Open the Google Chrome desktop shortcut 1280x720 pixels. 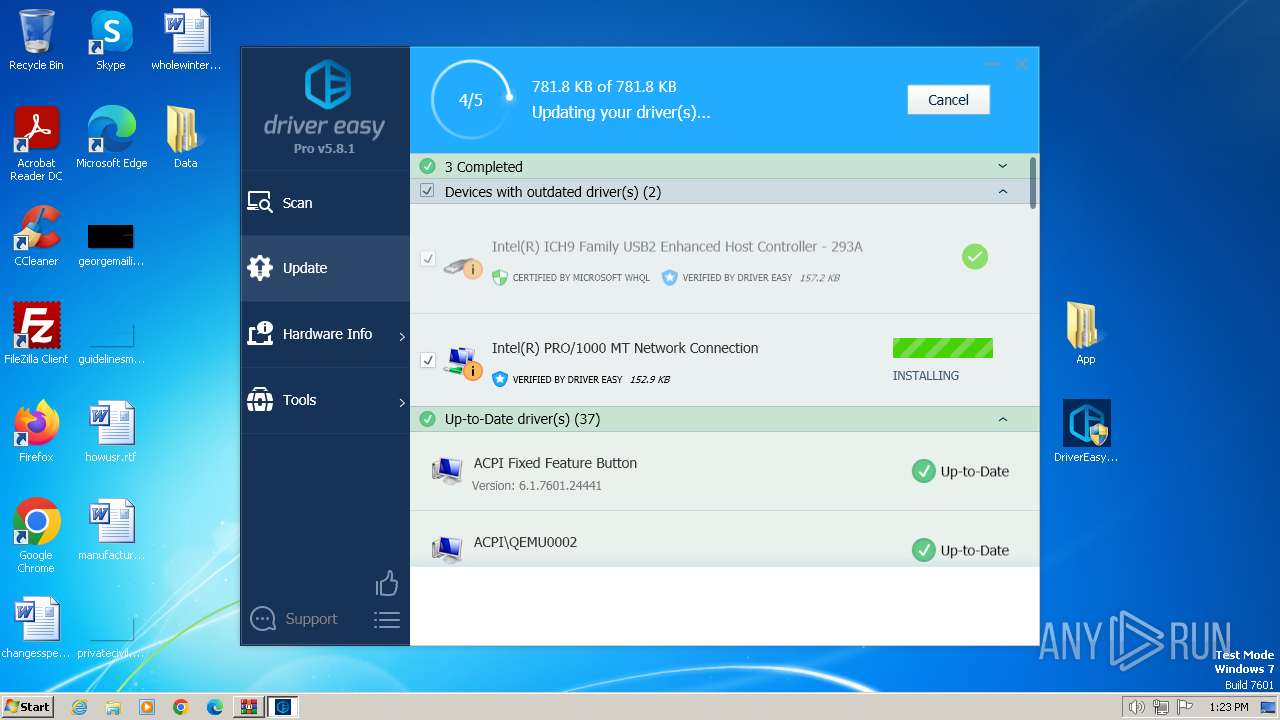36,536
